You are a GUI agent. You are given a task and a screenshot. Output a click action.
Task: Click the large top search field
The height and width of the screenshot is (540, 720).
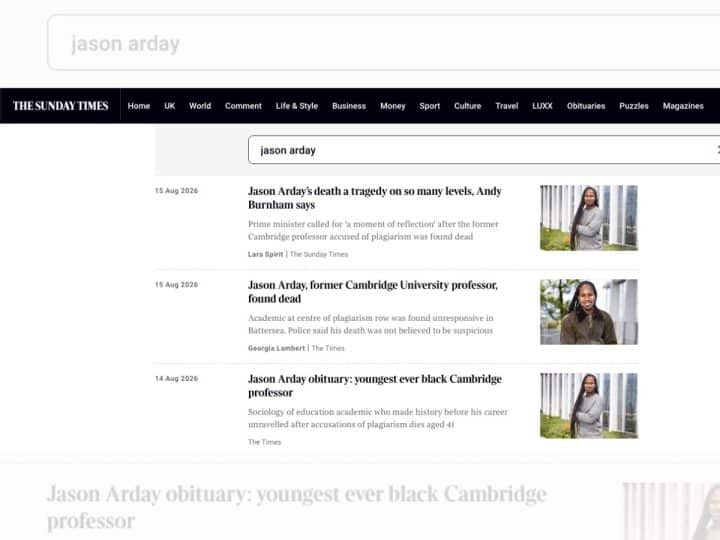click(x=383, y=43)
